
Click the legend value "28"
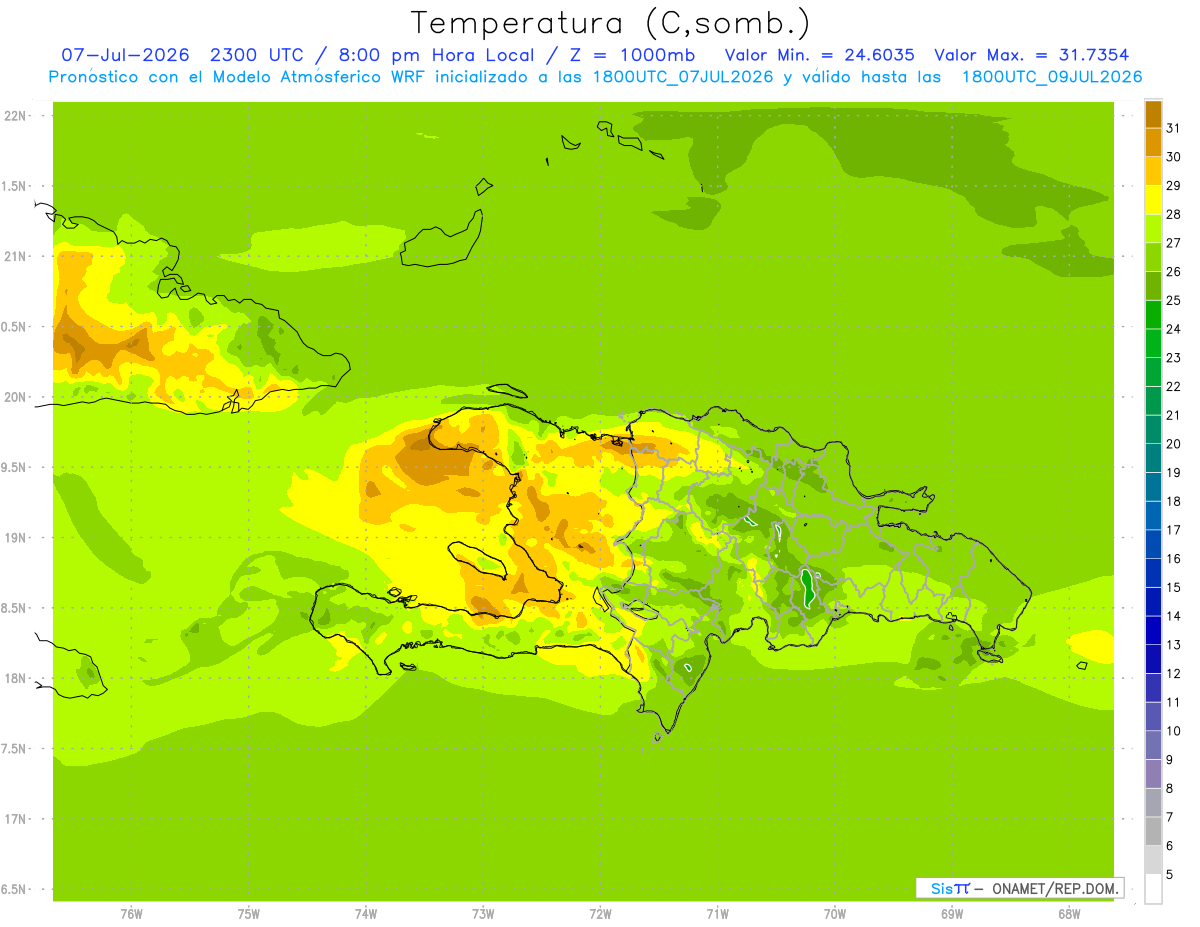tap(1174, 214)
